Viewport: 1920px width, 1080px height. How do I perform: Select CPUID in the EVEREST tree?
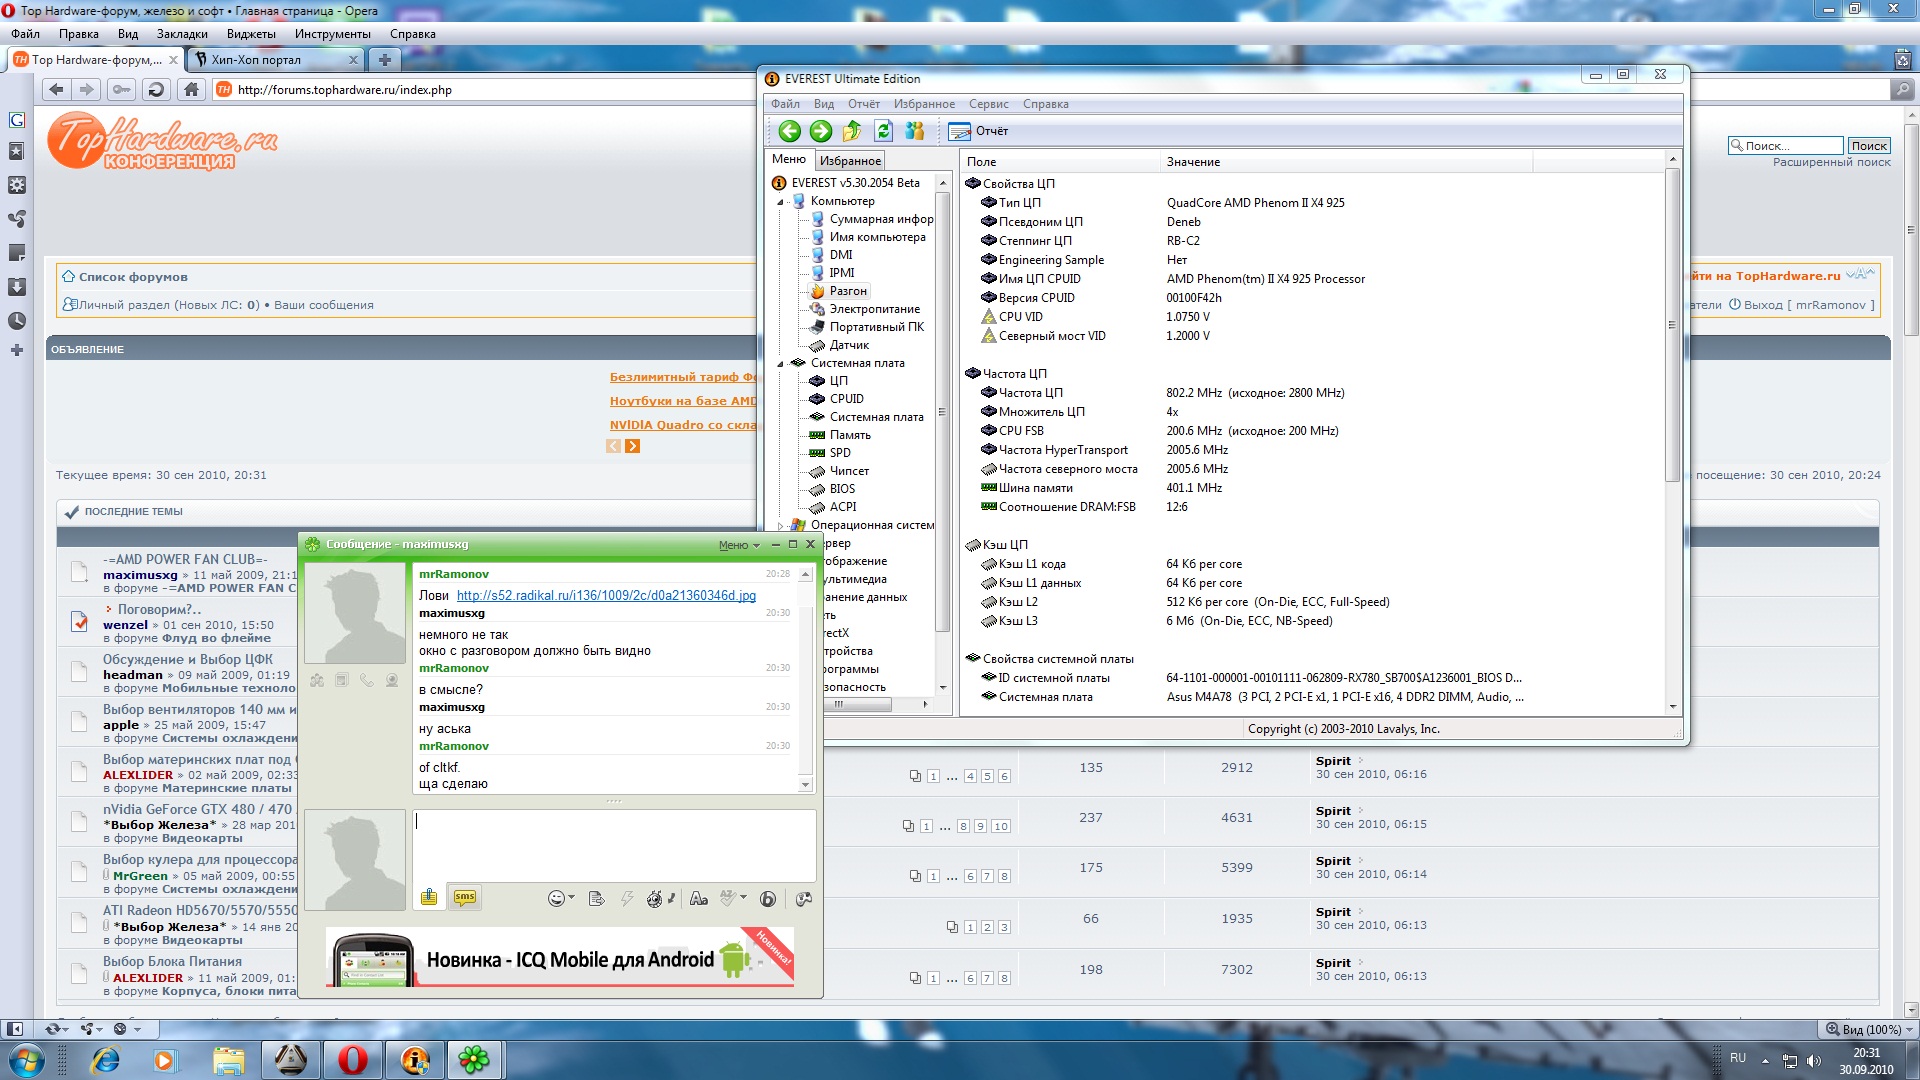click(x=846, y=399)
